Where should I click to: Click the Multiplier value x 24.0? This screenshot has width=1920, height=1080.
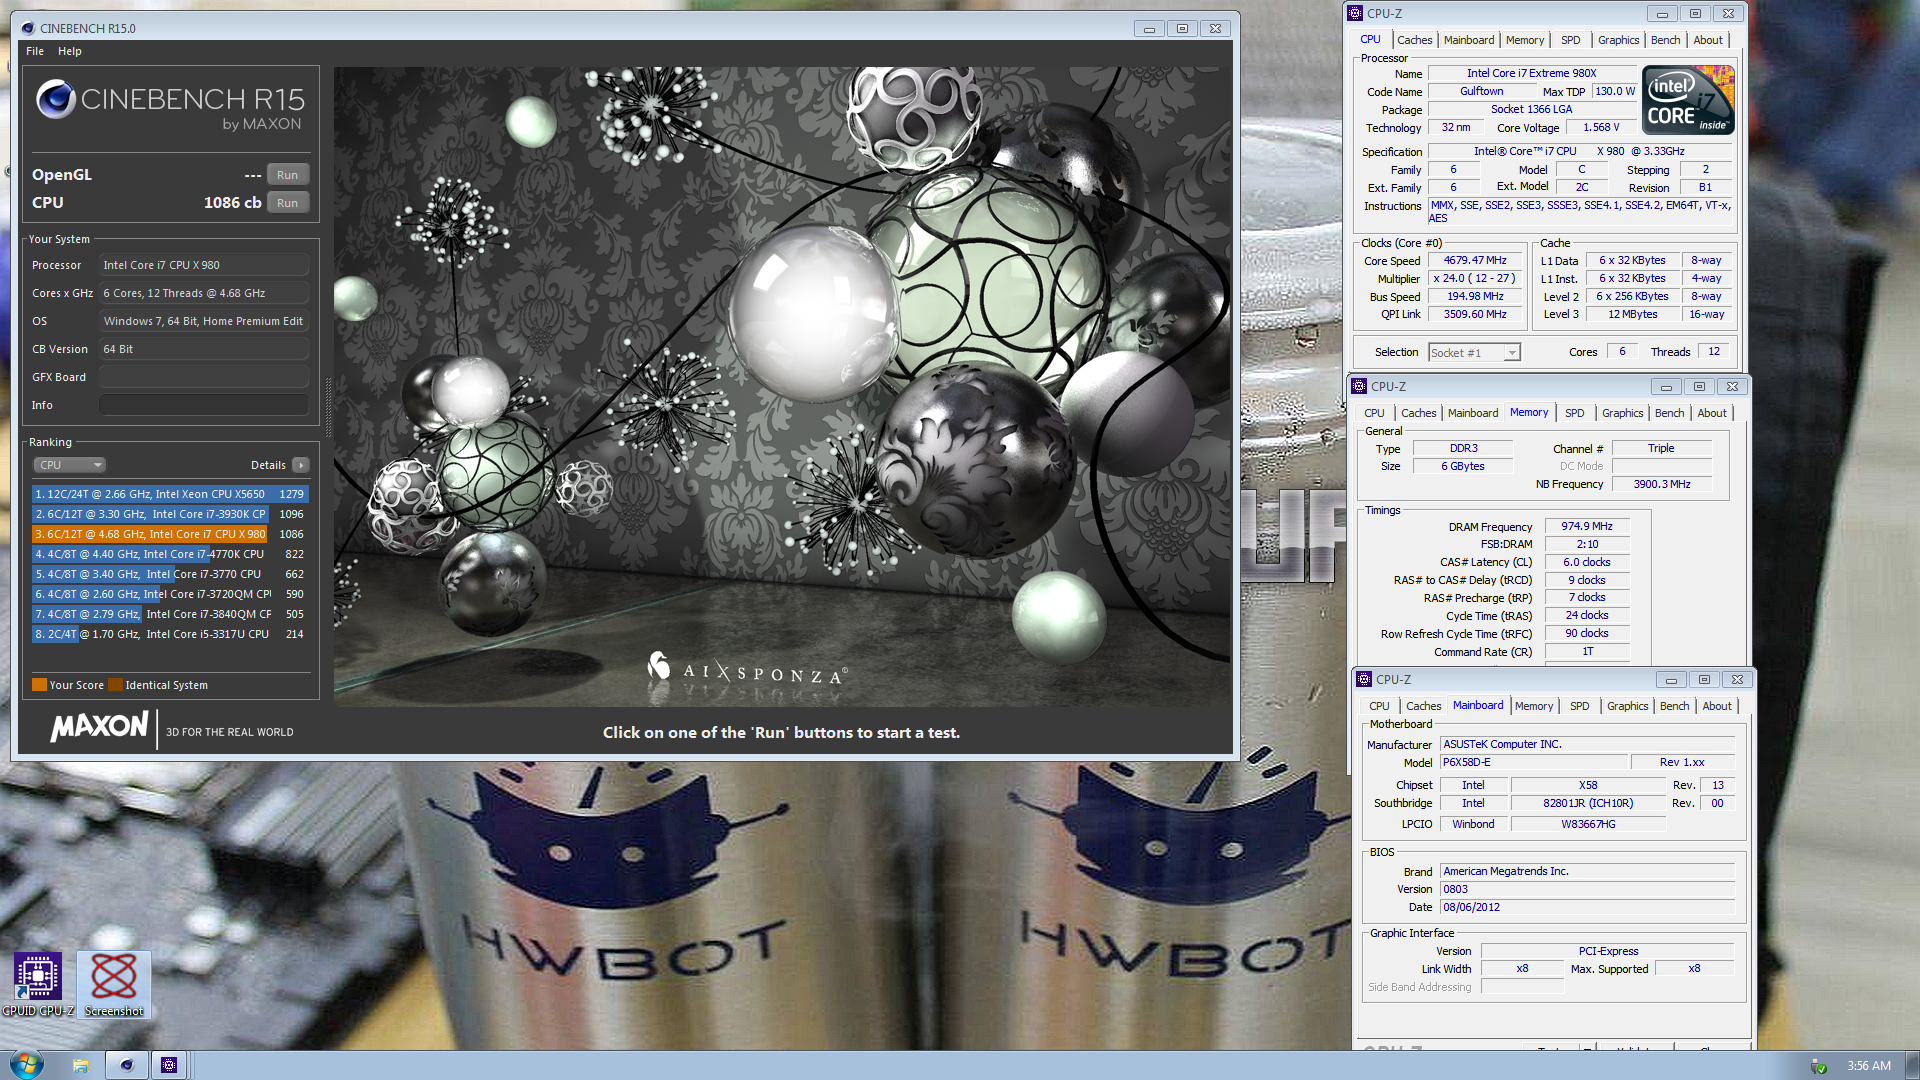tap(1475, 279)
